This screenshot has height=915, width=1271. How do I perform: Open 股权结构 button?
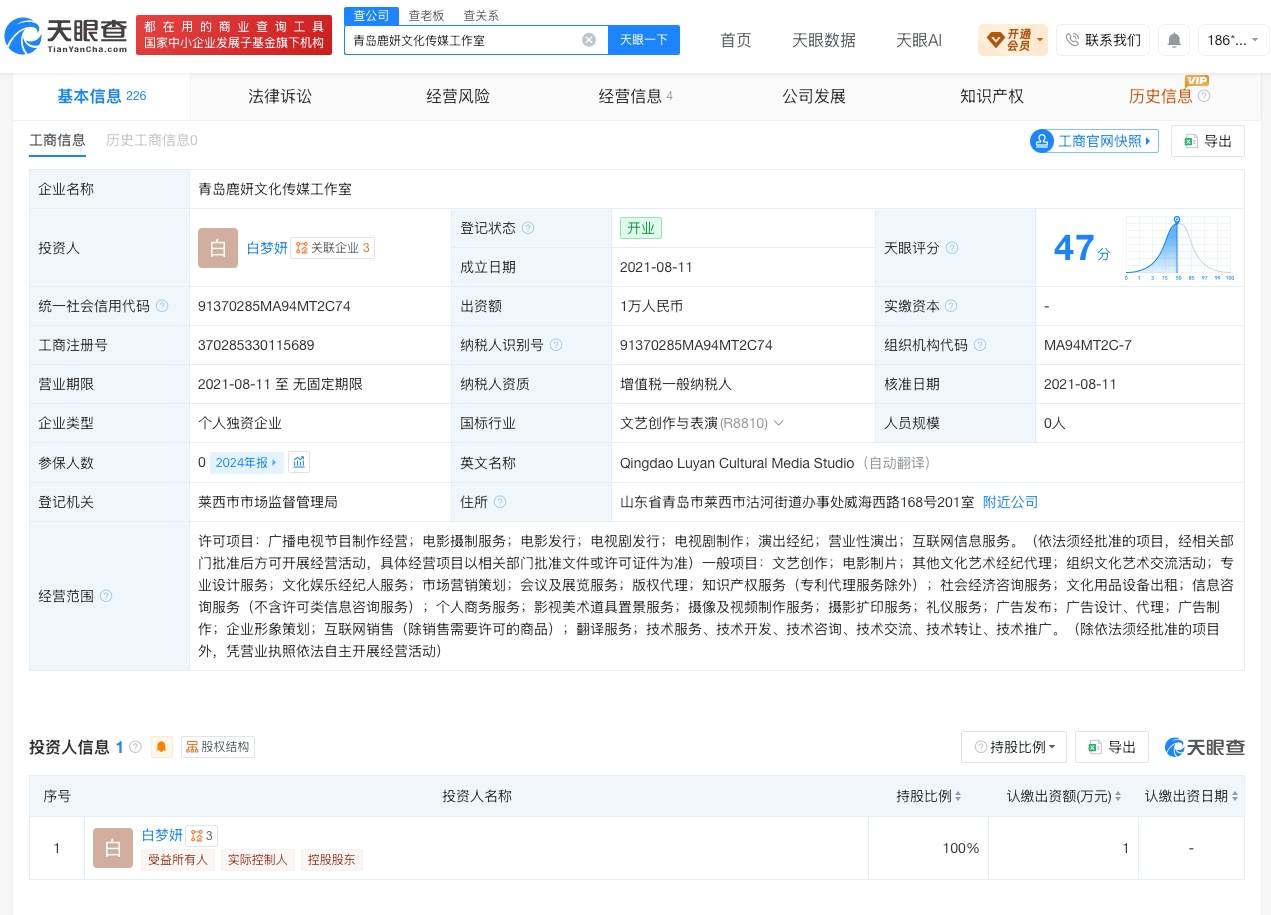[x=218, y=747]
